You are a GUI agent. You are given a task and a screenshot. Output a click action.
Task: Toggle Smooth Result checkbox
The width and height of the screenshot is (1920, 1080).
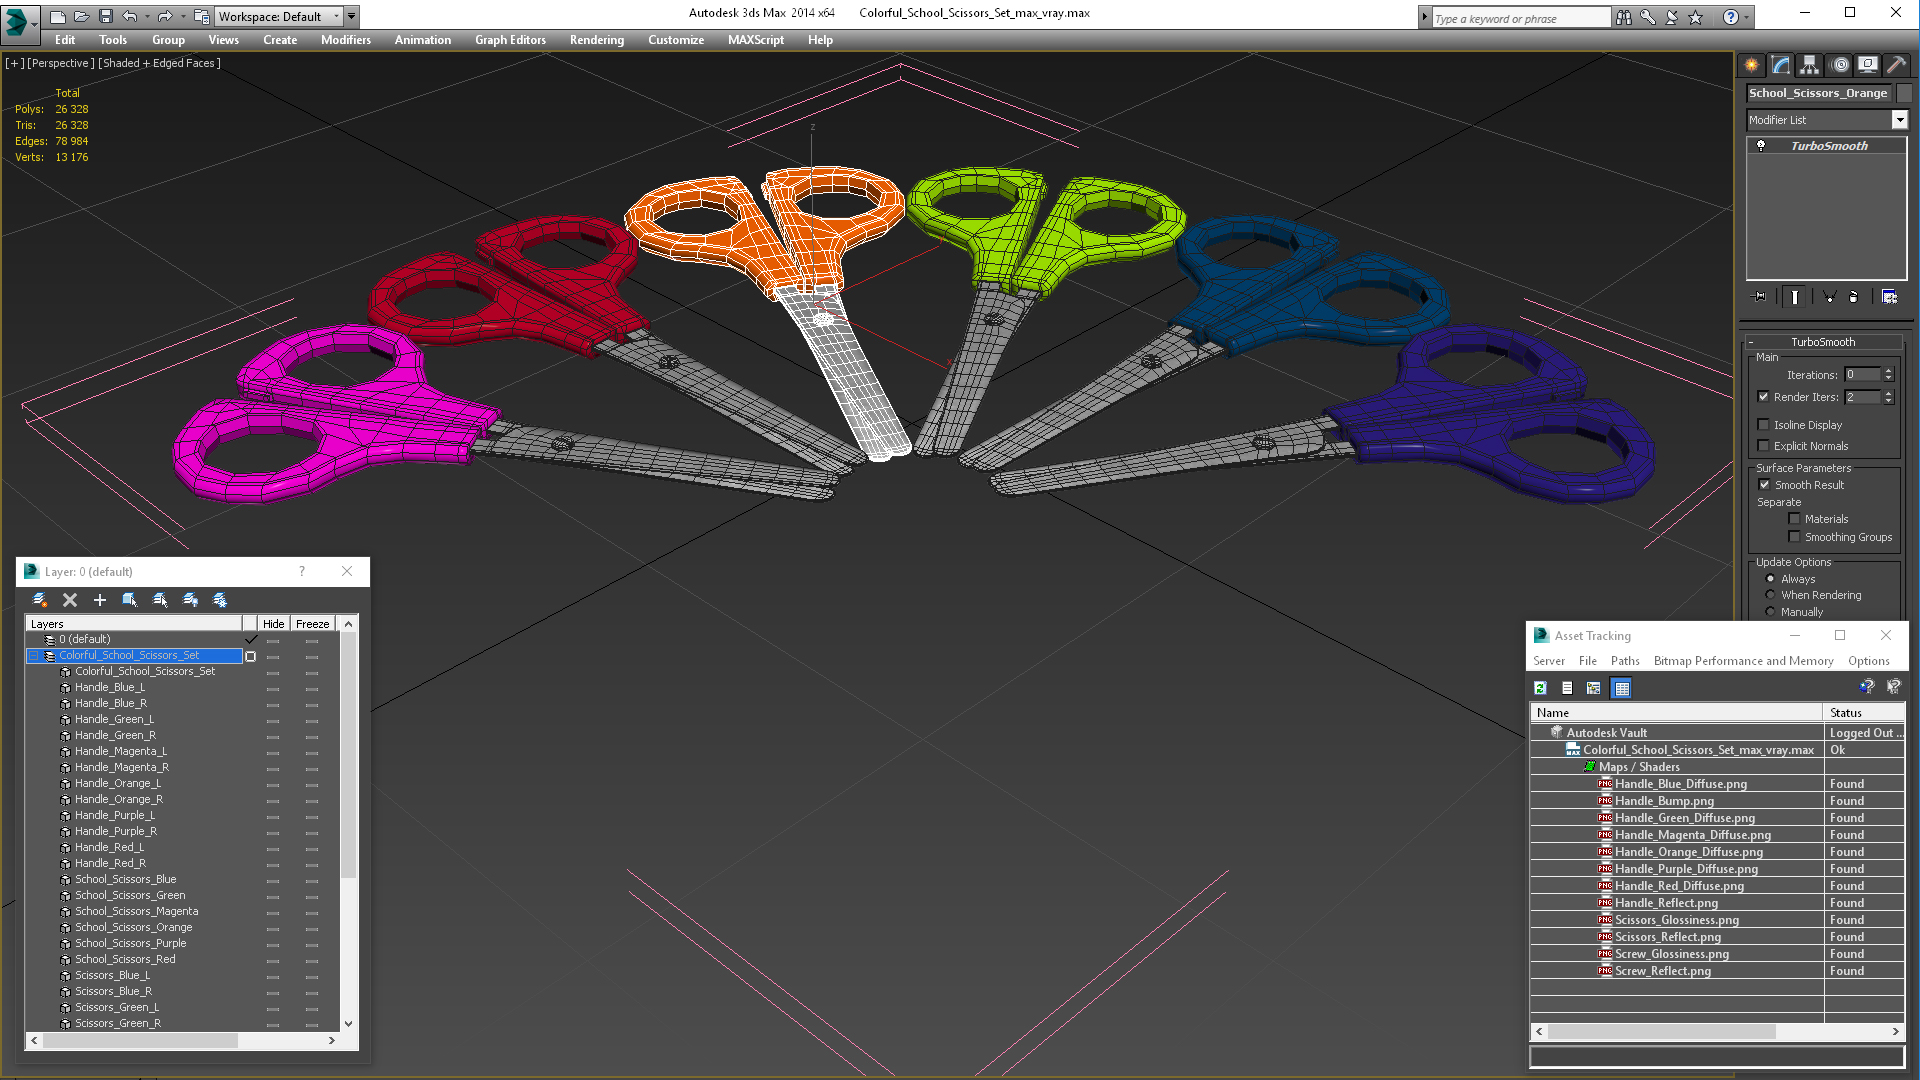click(1765, 485)
